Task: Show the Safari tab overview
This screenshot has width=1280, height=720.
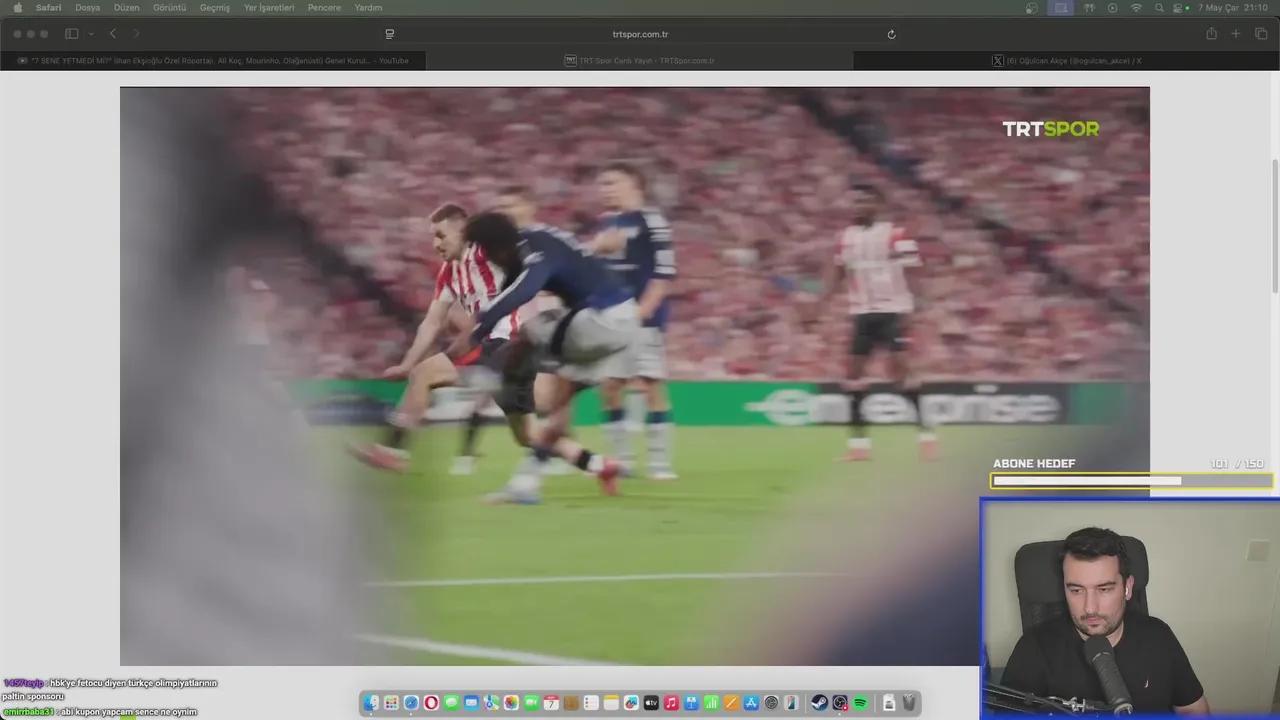Action: point(1261,34)
